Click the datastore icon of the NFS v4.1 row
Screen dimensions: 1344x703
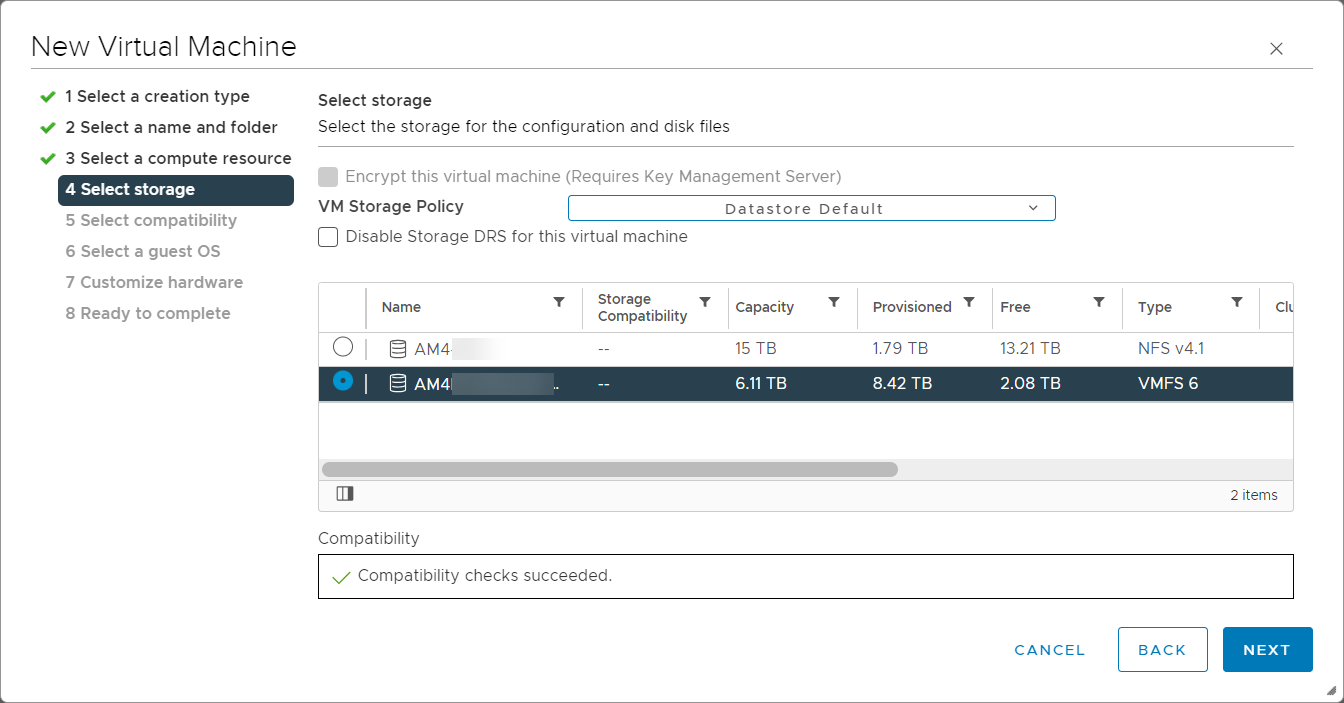[398, 349]
